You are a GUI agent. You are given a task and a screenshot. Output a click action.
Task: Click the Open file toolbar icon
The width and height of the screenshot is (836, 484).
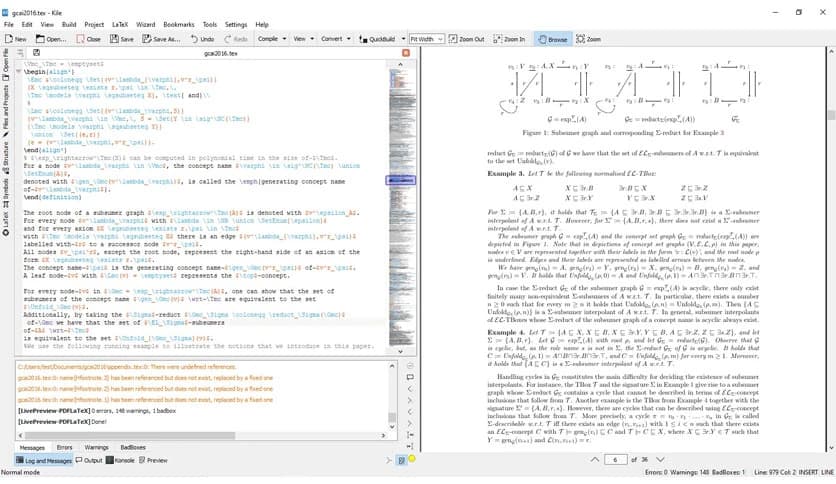coord(50,39)
